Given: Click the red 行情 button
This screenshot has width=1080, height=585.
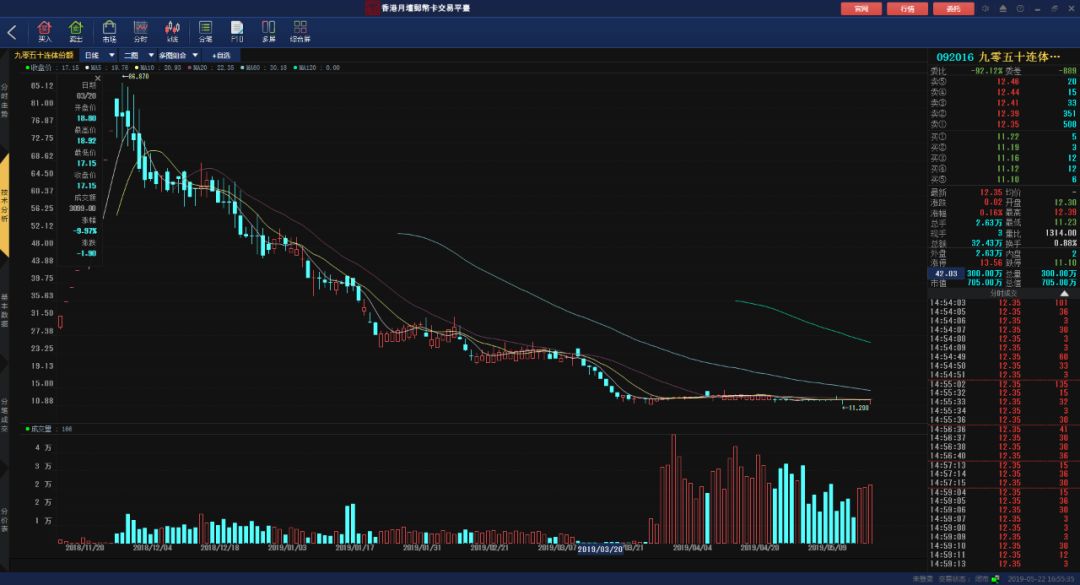Looking at the screenshot, I should coord(907,8).
